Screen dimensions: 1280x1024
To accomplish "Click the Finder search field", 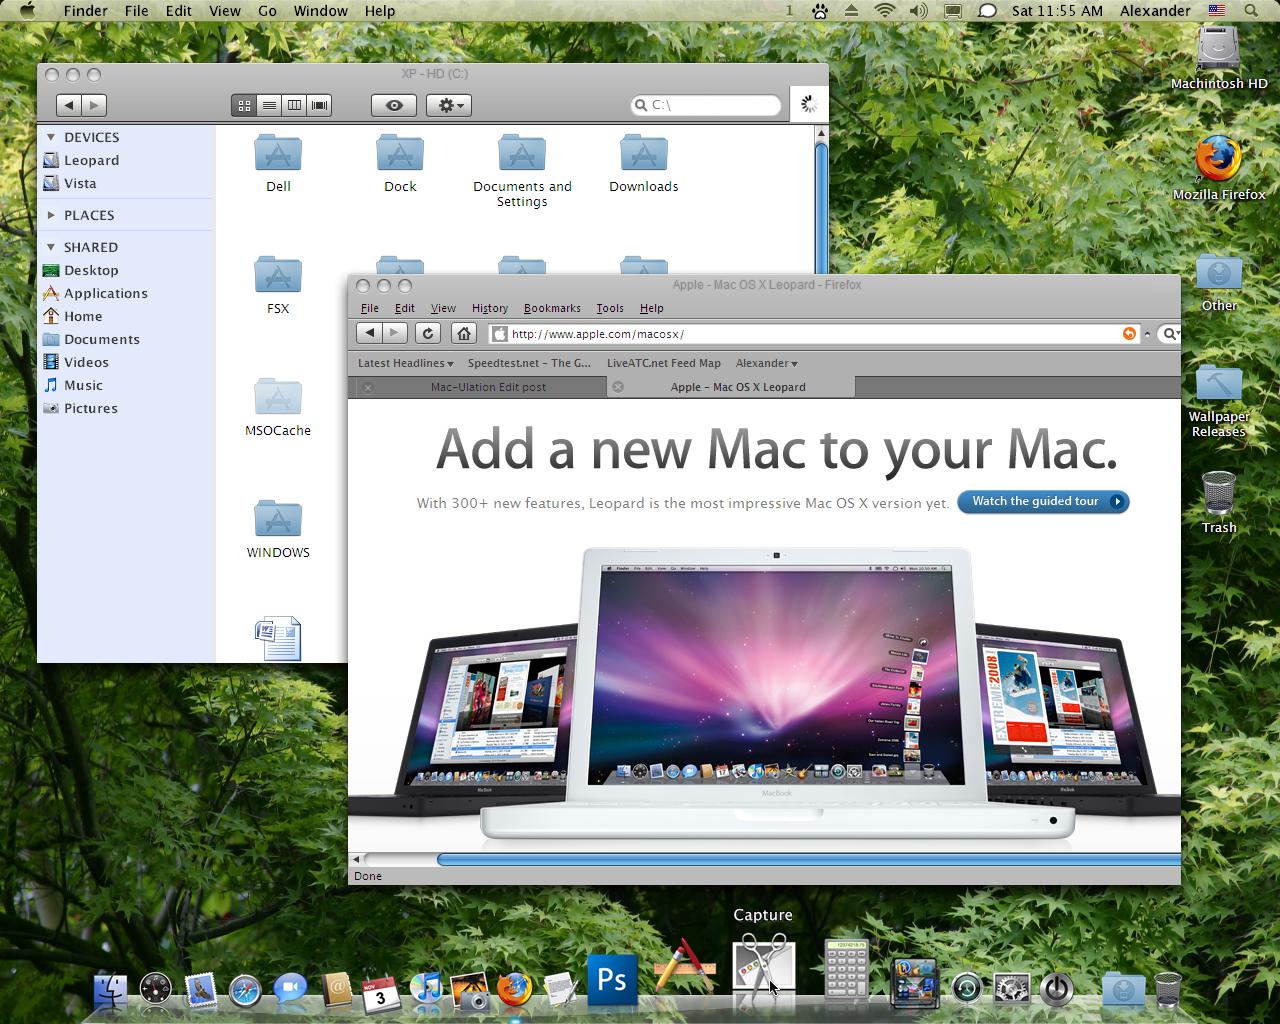I will click(706, 105).
